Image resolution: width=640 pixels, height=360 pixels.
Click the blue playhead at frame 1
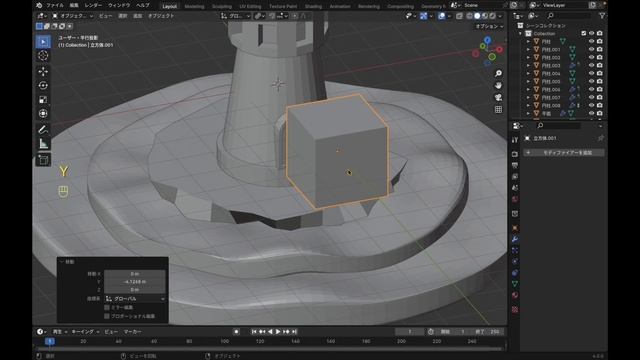tap(50, 341)
